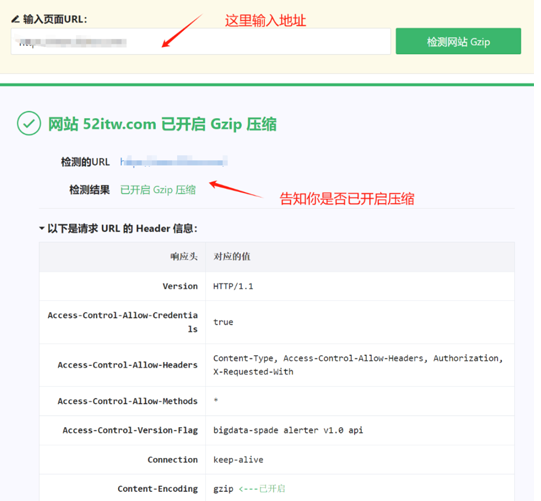Click the 以下是请求 URL 的 Header 信息 heading
This screenshot has width=541, height=501.
pos(122,228)
